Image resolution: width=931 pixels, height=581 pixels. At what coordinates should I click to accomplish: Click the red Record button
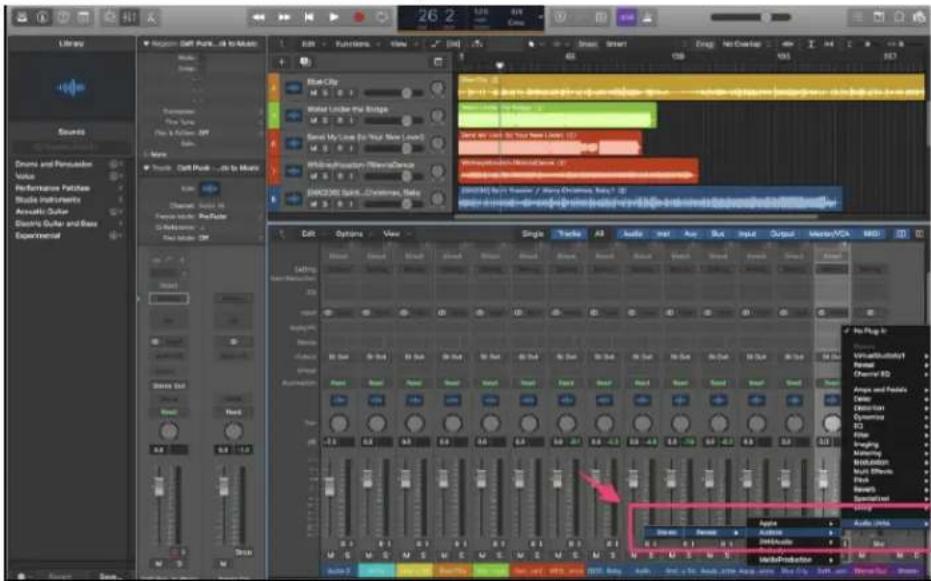[x=359, y=17]
